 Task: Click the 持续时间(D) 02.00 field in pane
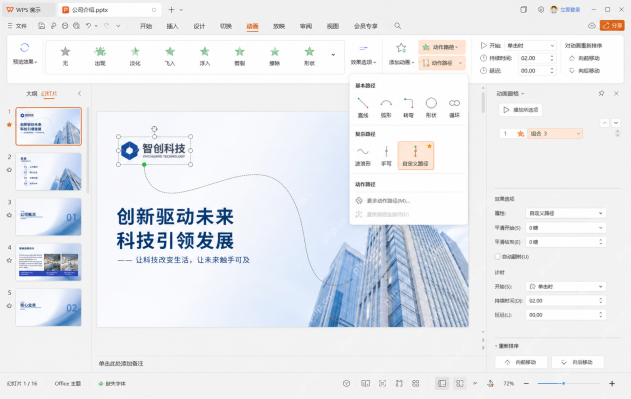(x=565, y=301)
